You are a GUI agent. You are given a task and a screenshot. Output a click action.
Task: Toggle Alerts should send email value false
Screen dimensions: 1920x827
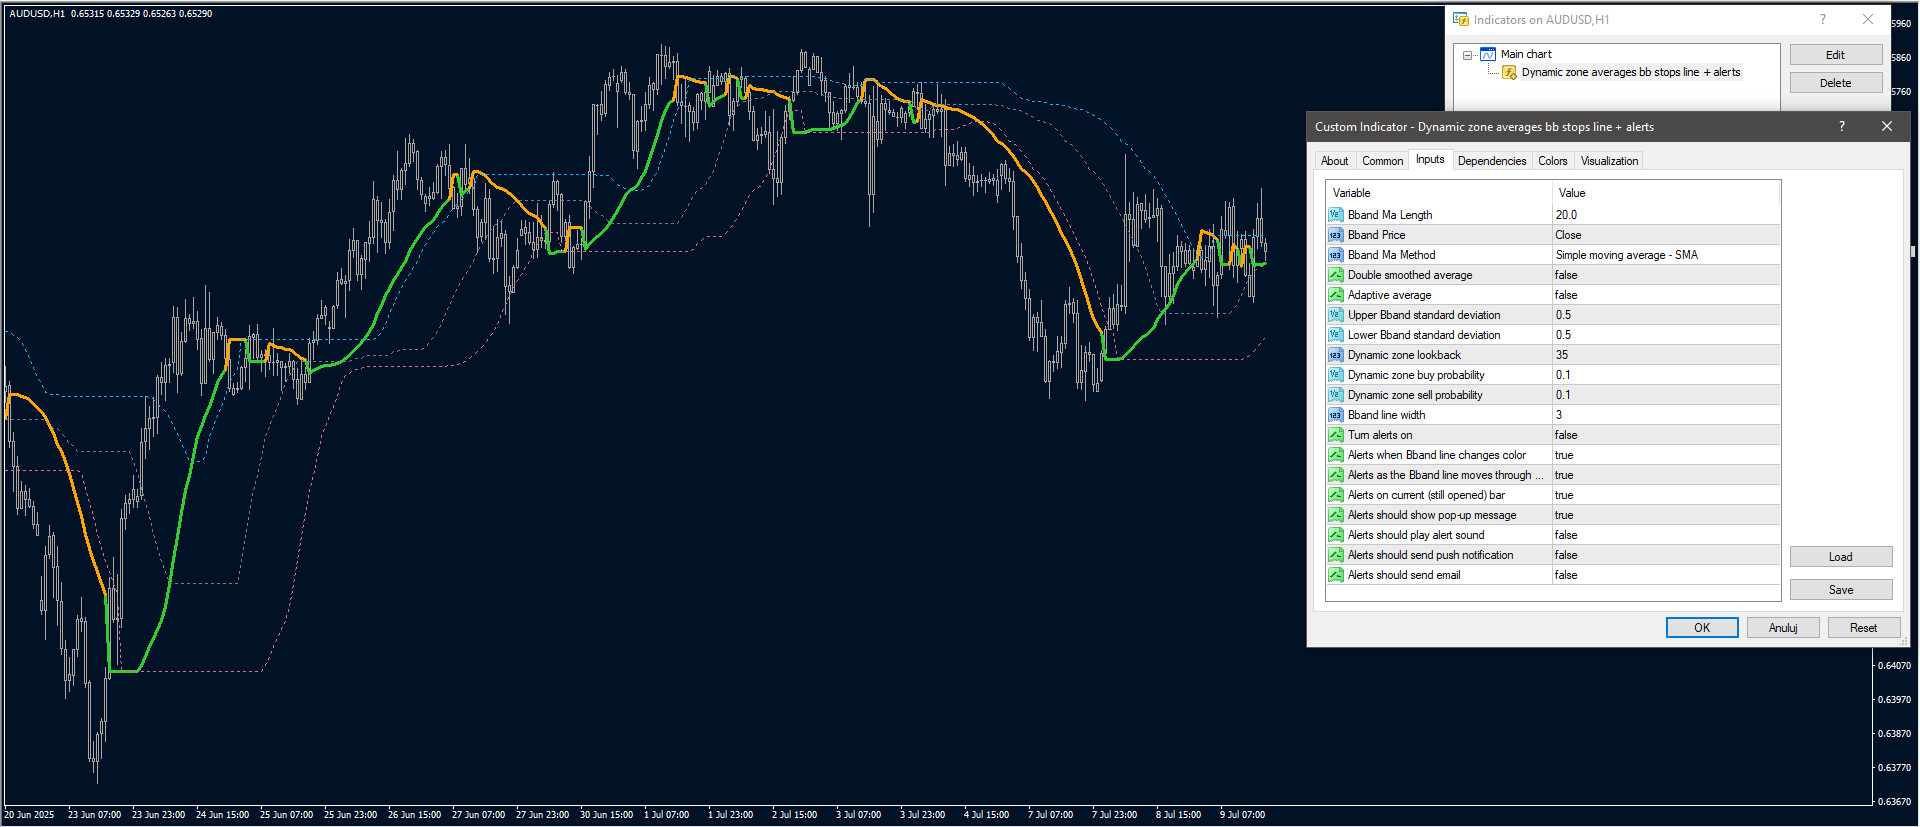1666,575
